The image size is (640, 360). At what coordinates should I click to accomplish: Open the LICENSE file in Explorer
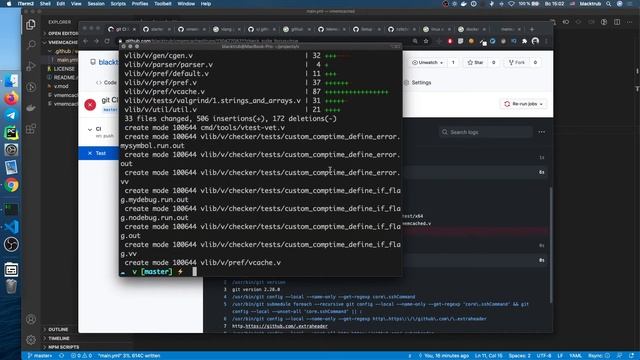[64, 69]
